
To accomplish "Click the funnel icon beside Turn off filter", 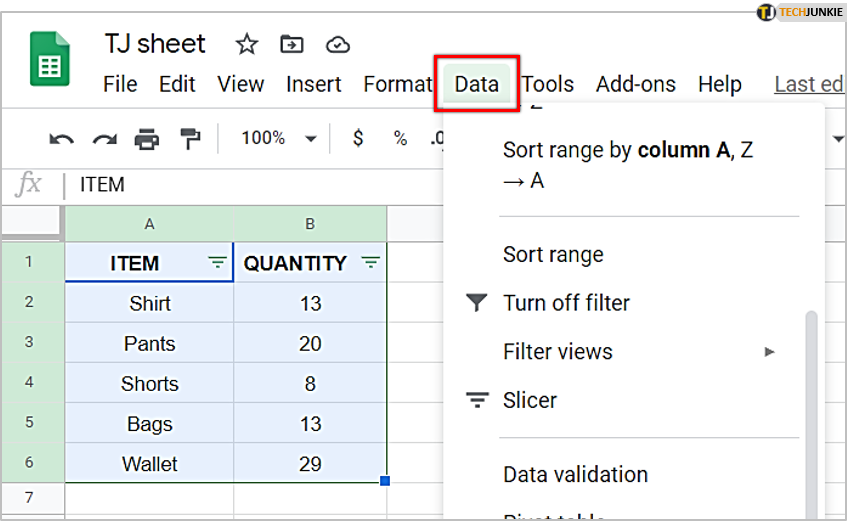I will pyautogui.click(x=477, y=302).
